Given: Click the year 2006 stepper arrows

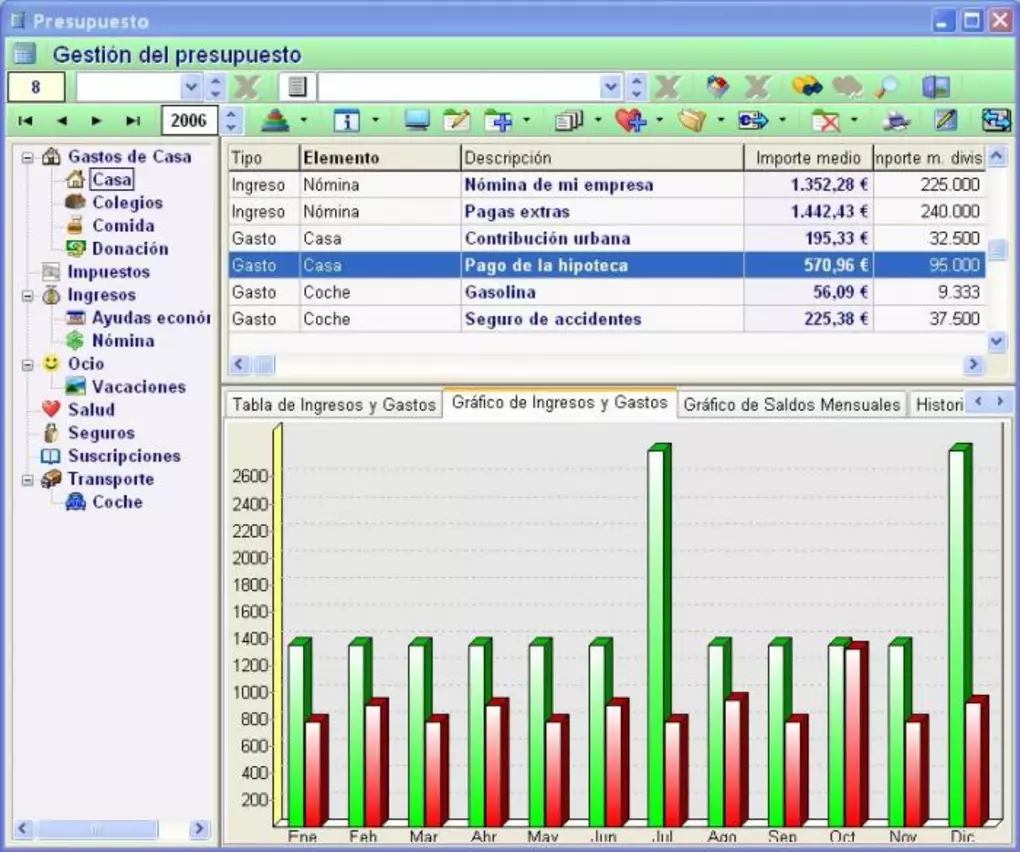Looking at the screenshot, I should click(232, 121).
